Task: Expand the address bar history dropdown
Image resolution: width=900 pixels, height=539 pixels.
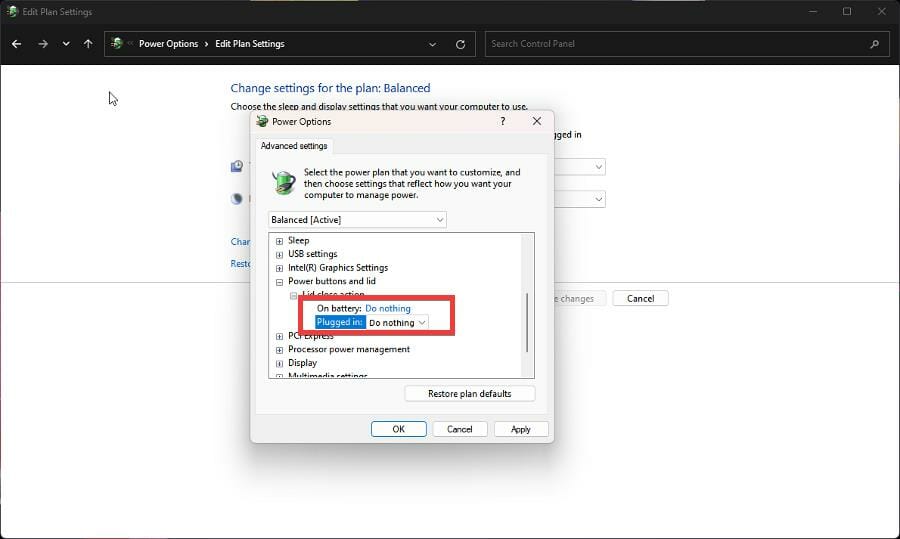Action: pos(432,44)
